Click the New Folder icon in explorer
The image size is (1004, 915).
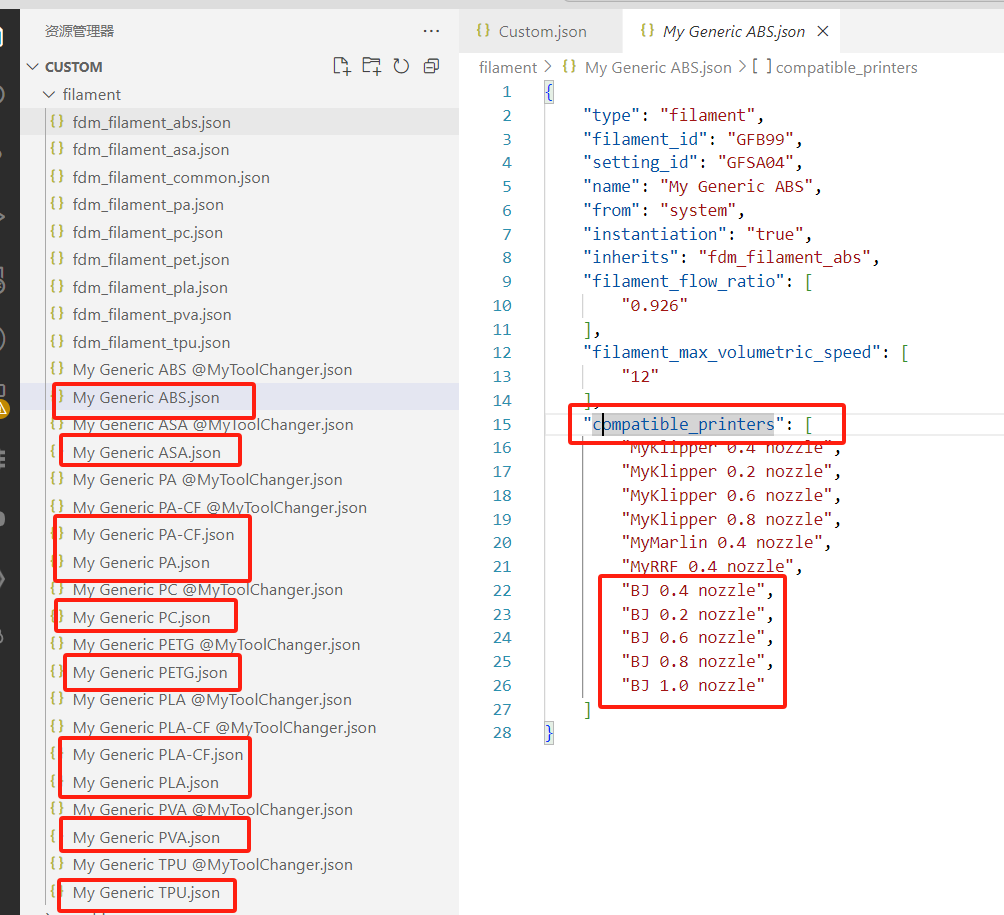point(371,67)
